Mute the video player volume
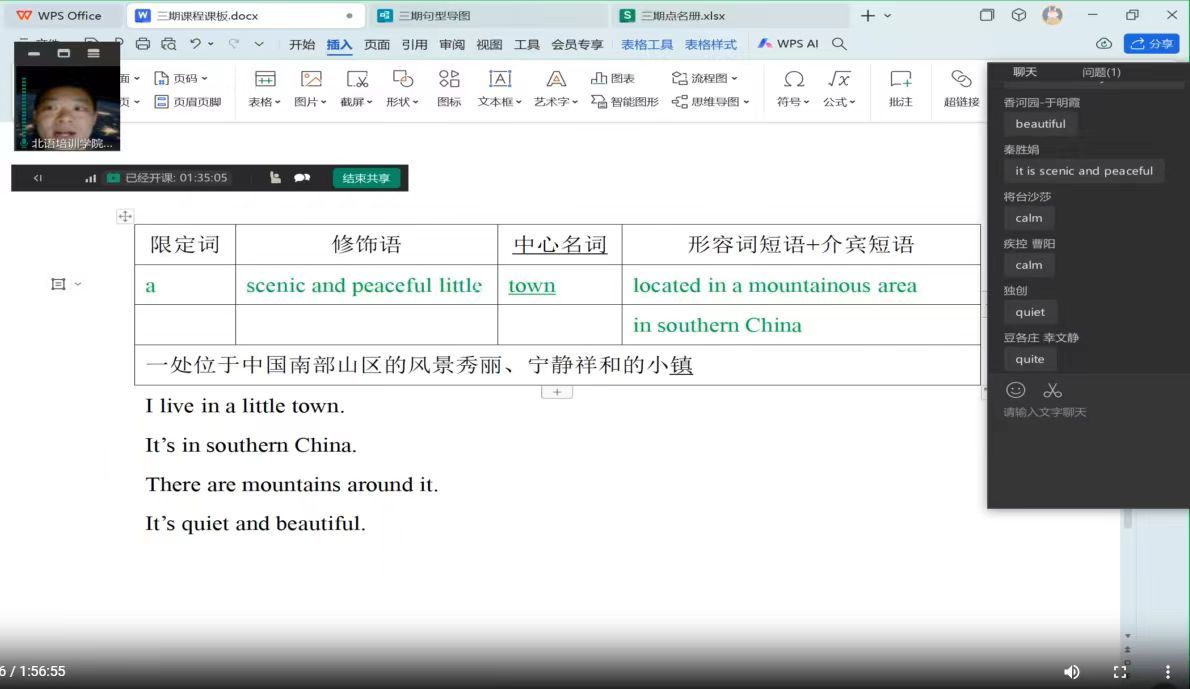The width and height of the screenshot is (1190, 689). tap(1071, 672)
